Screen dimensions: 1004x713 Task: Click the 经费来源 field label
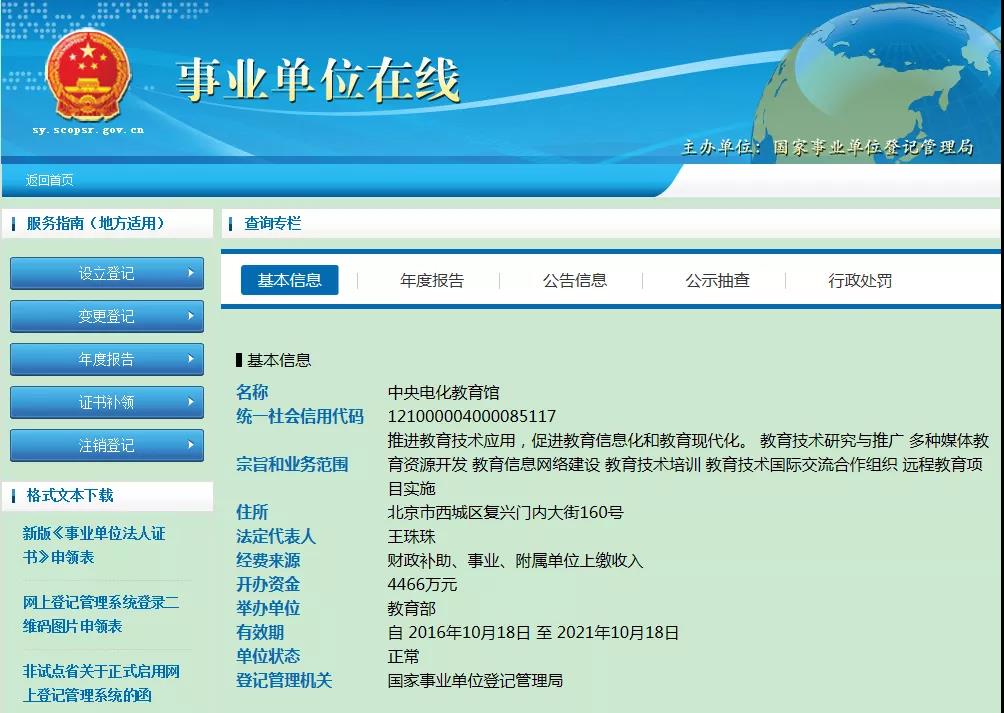[x=268, y=561]
